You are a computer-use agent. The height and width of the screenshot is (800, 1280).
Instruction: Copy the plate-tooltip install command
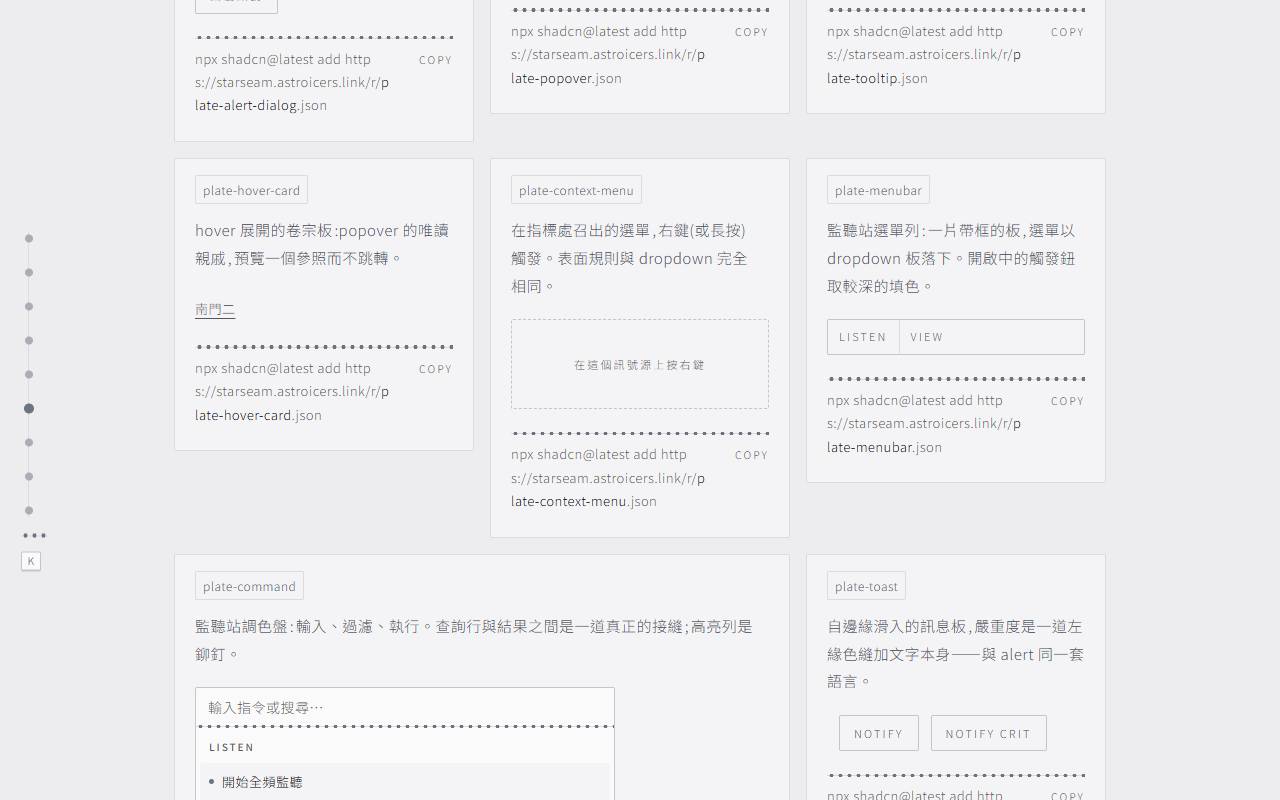tap(1067, 32)
